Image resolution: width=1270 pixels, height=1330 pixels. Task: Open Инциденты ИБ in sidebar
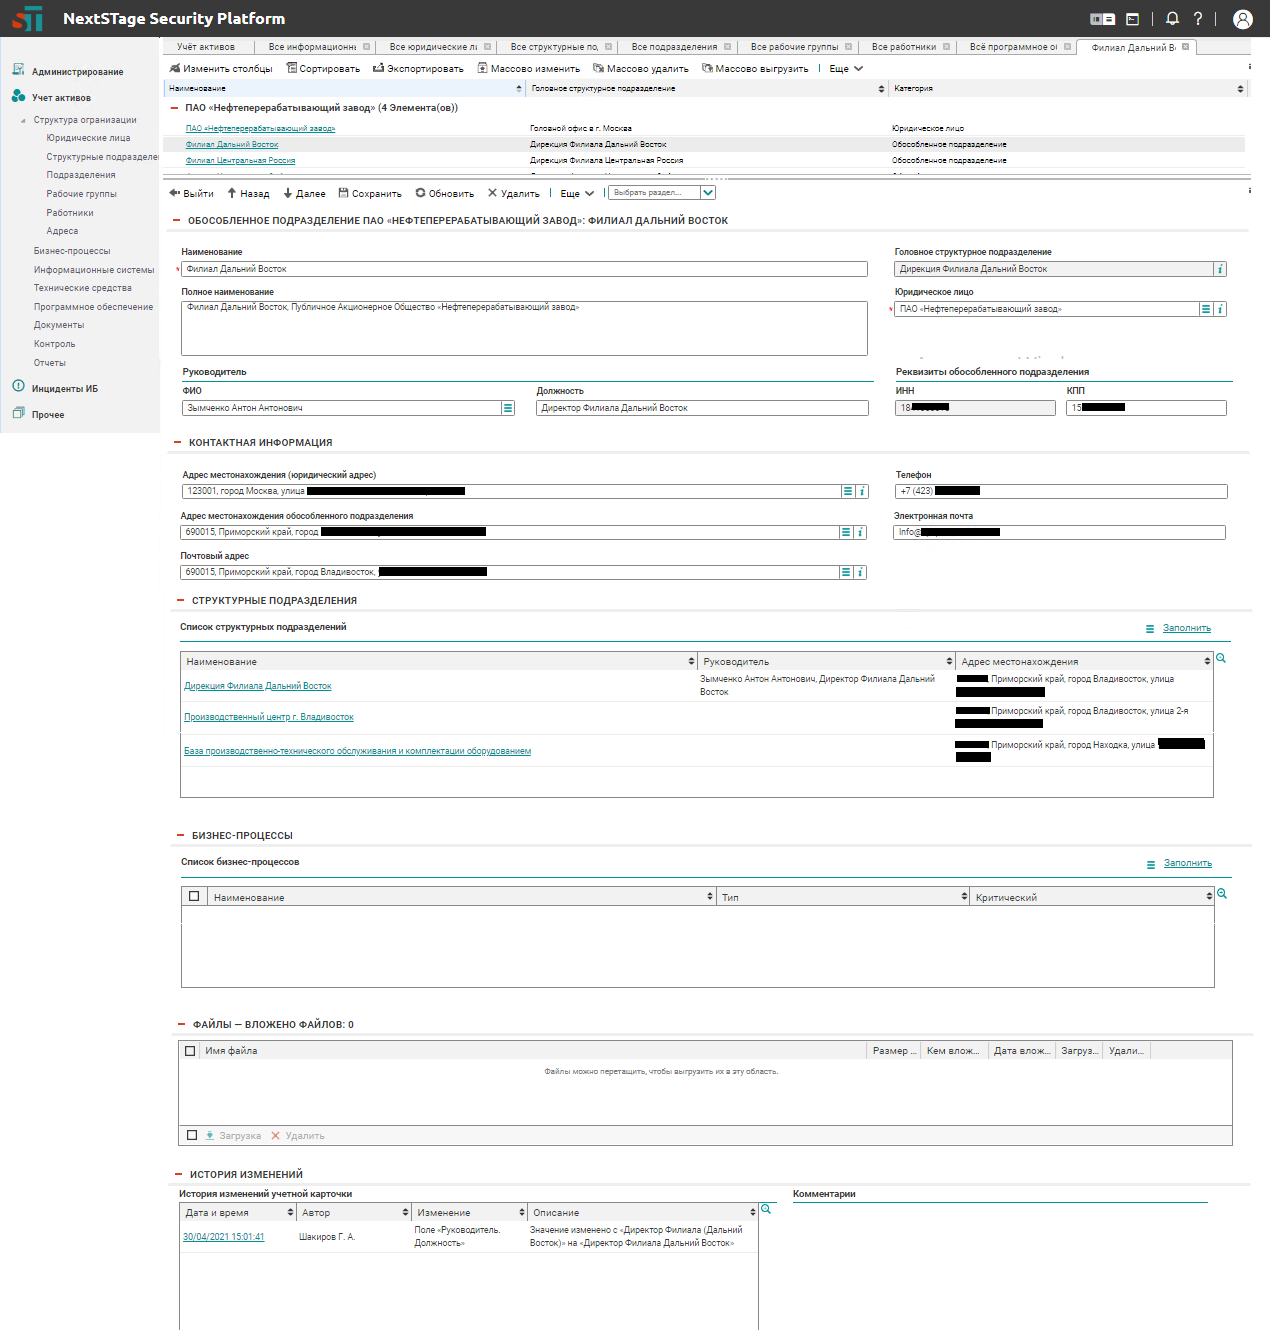pyautogui.click(x=65, y=389)
